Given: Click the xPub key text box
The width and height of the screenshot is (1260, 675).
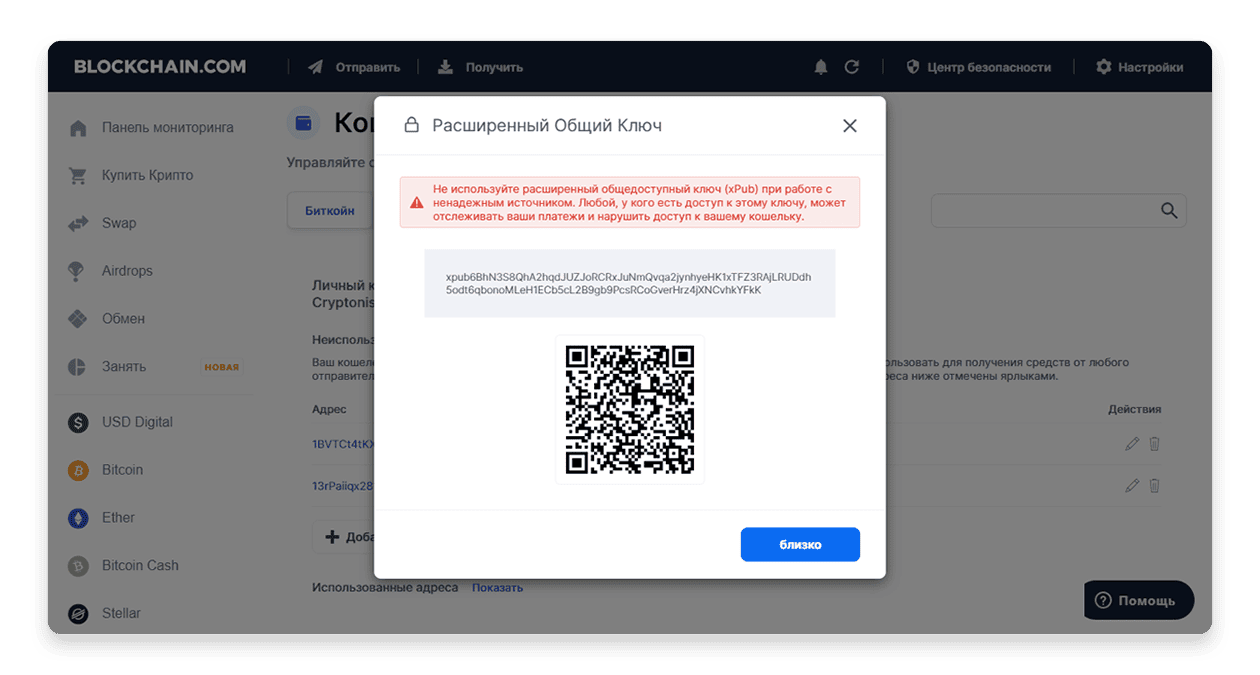Looking at the screenshot, I should [630, 283].
